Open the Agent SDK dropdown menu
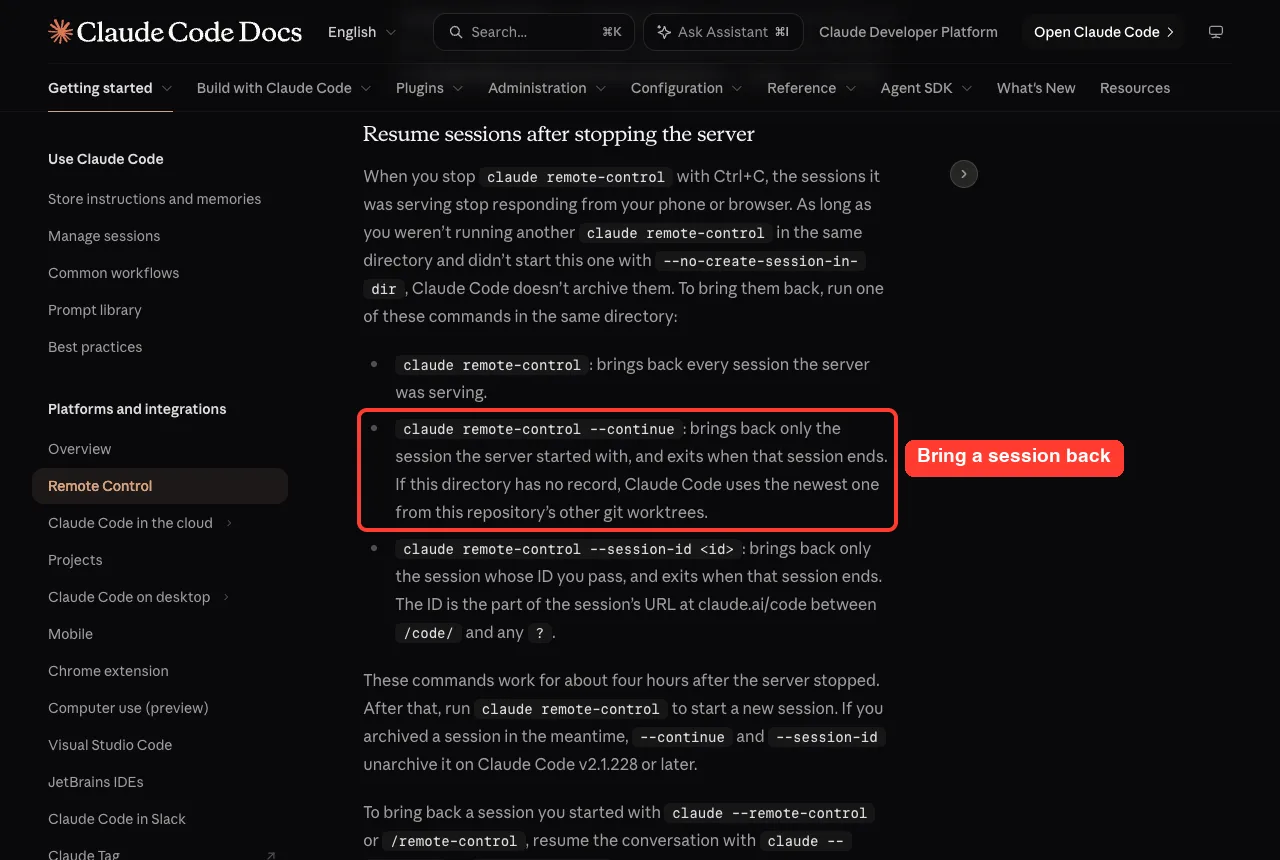 click(927, 88)
